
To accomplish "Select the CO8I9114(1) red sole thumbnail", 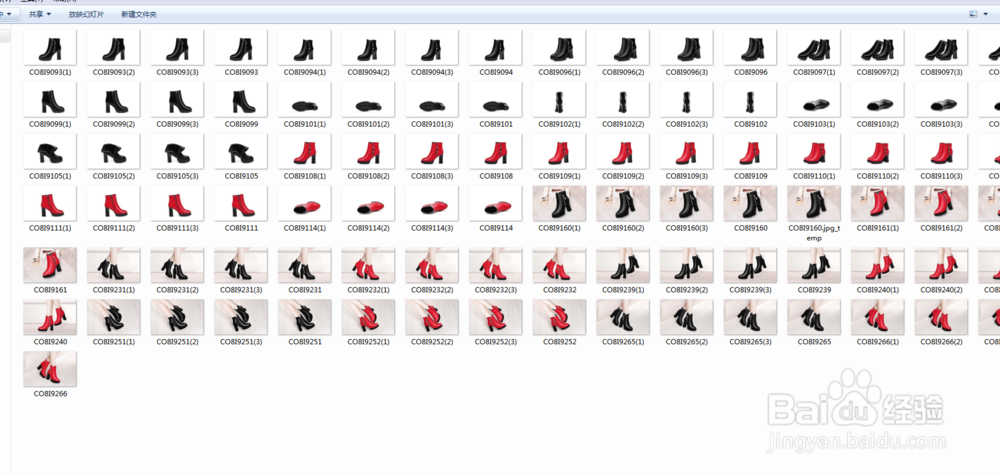I will pyautogui.click(x=304, y=203).
